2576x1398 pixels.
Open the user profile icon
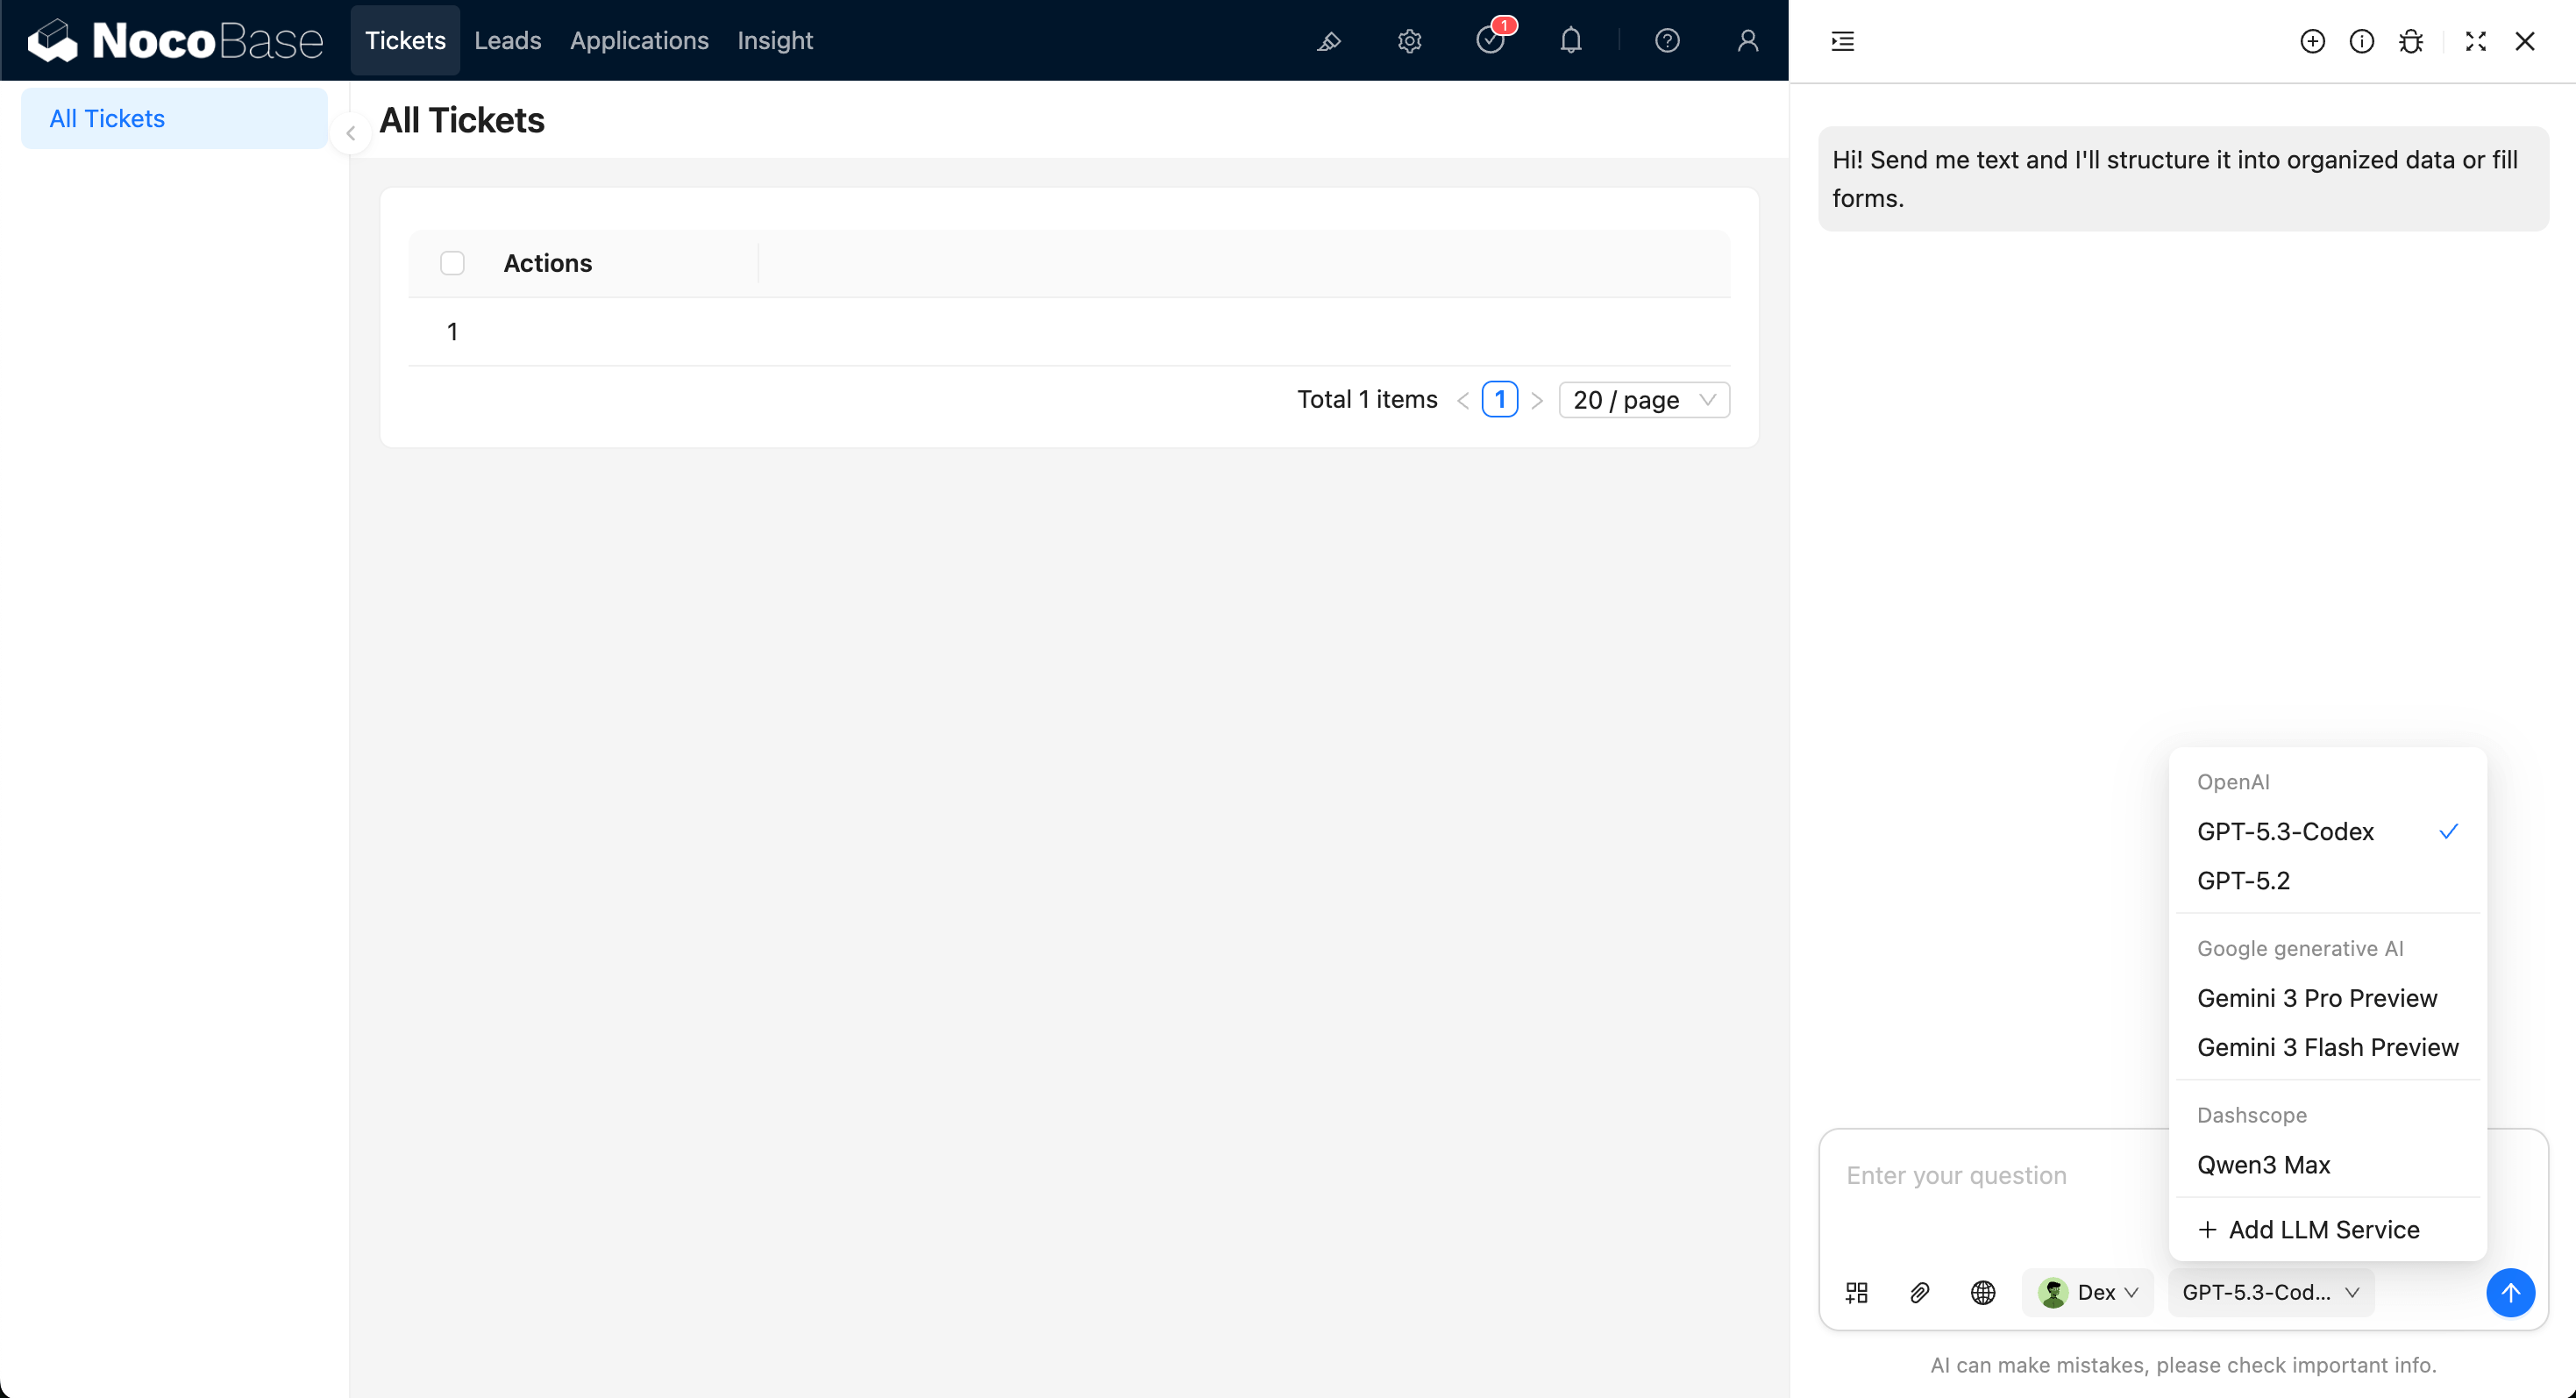(x=1747, y=41)
